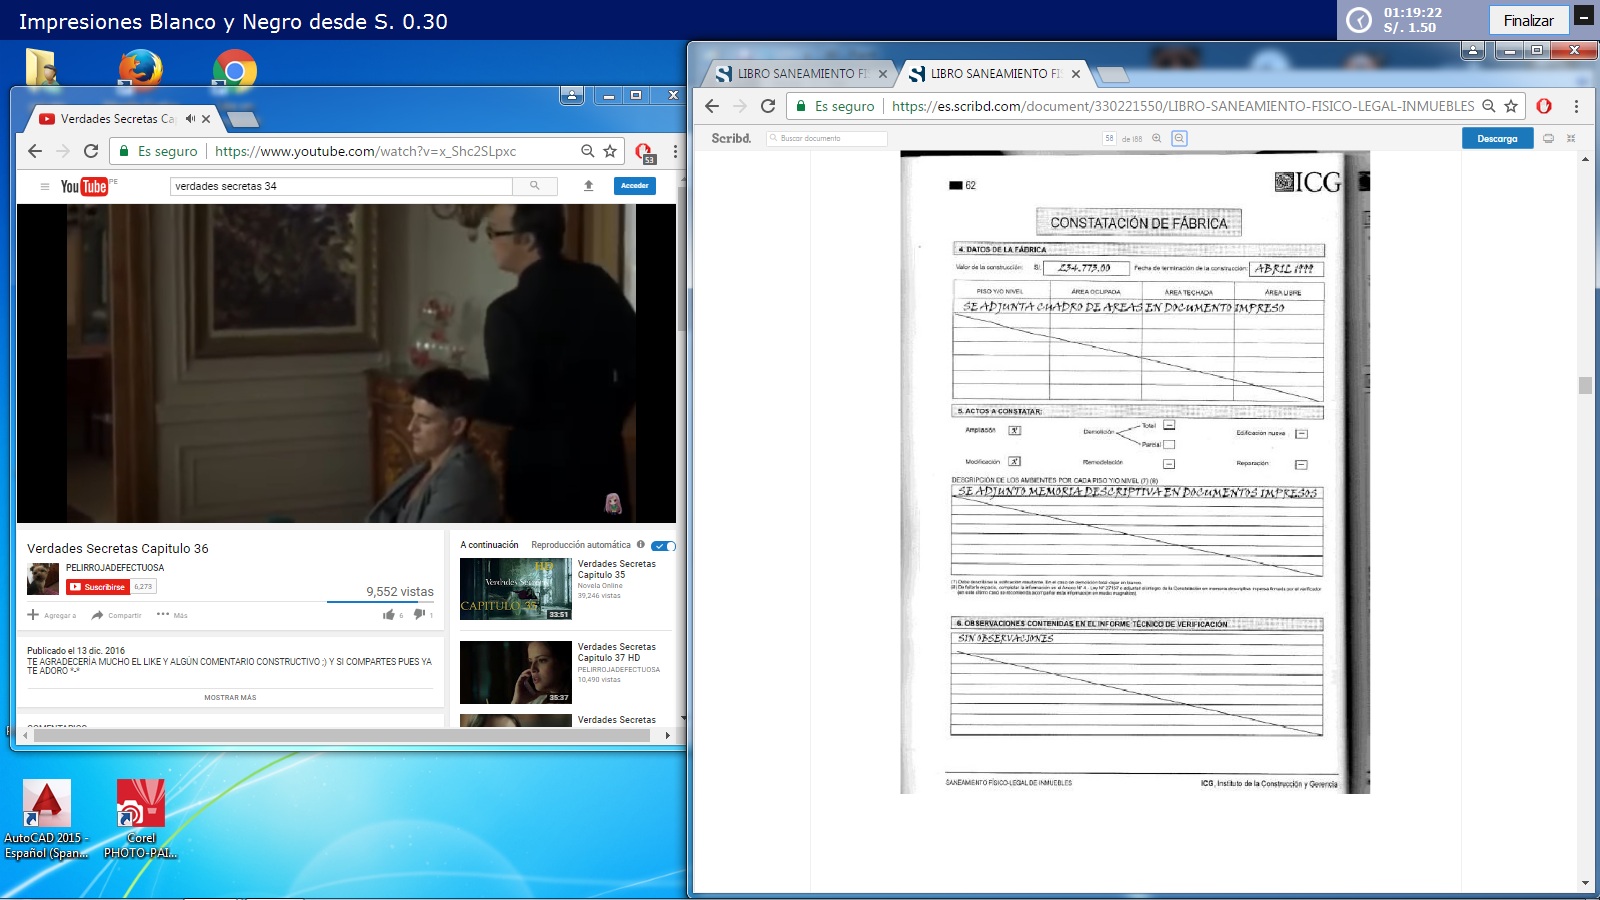Mute the Verdades Secretas tab audio
The height and width of the screenshot is (900, 1600).
click(190, 118)
